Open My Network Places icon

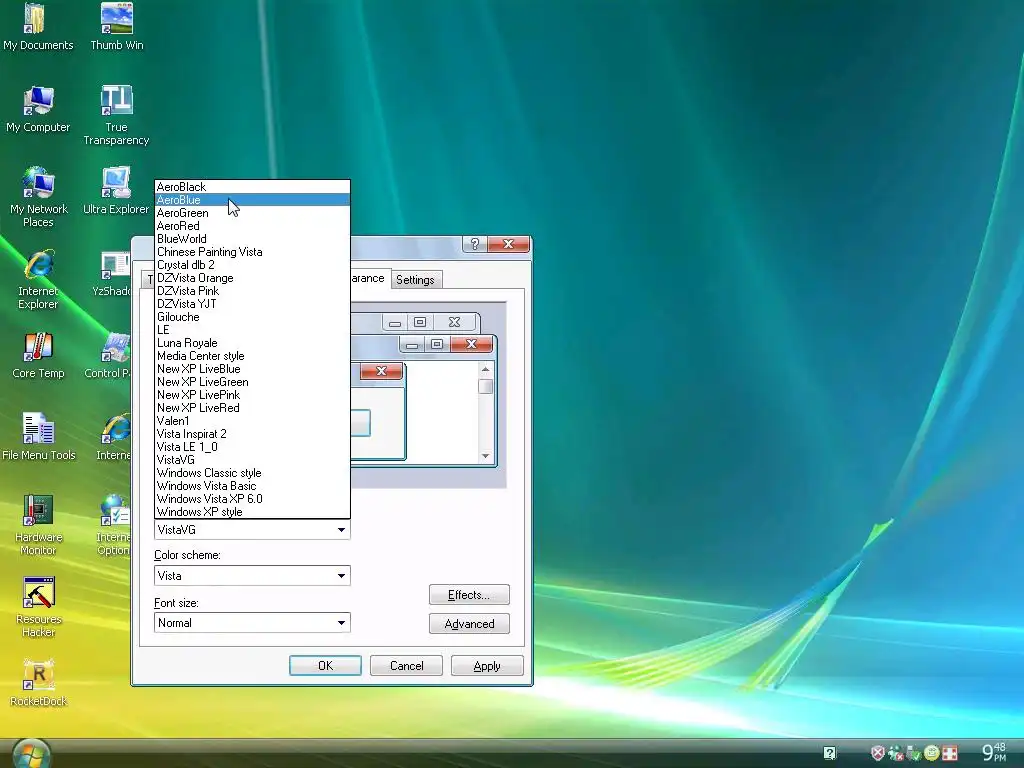[x=38, y=197]
